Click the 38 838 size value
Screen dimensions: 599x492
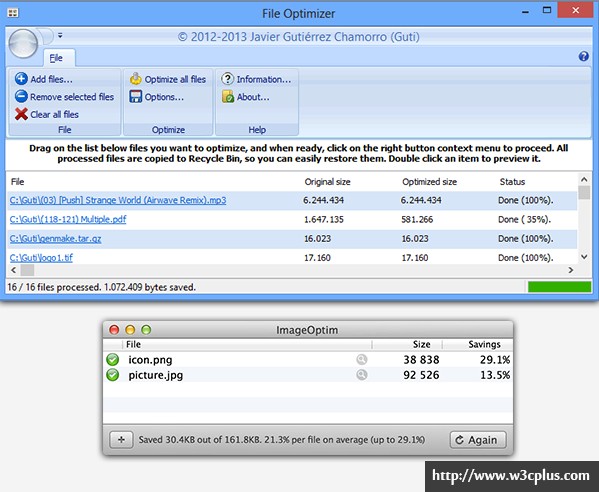pos(421,360)
